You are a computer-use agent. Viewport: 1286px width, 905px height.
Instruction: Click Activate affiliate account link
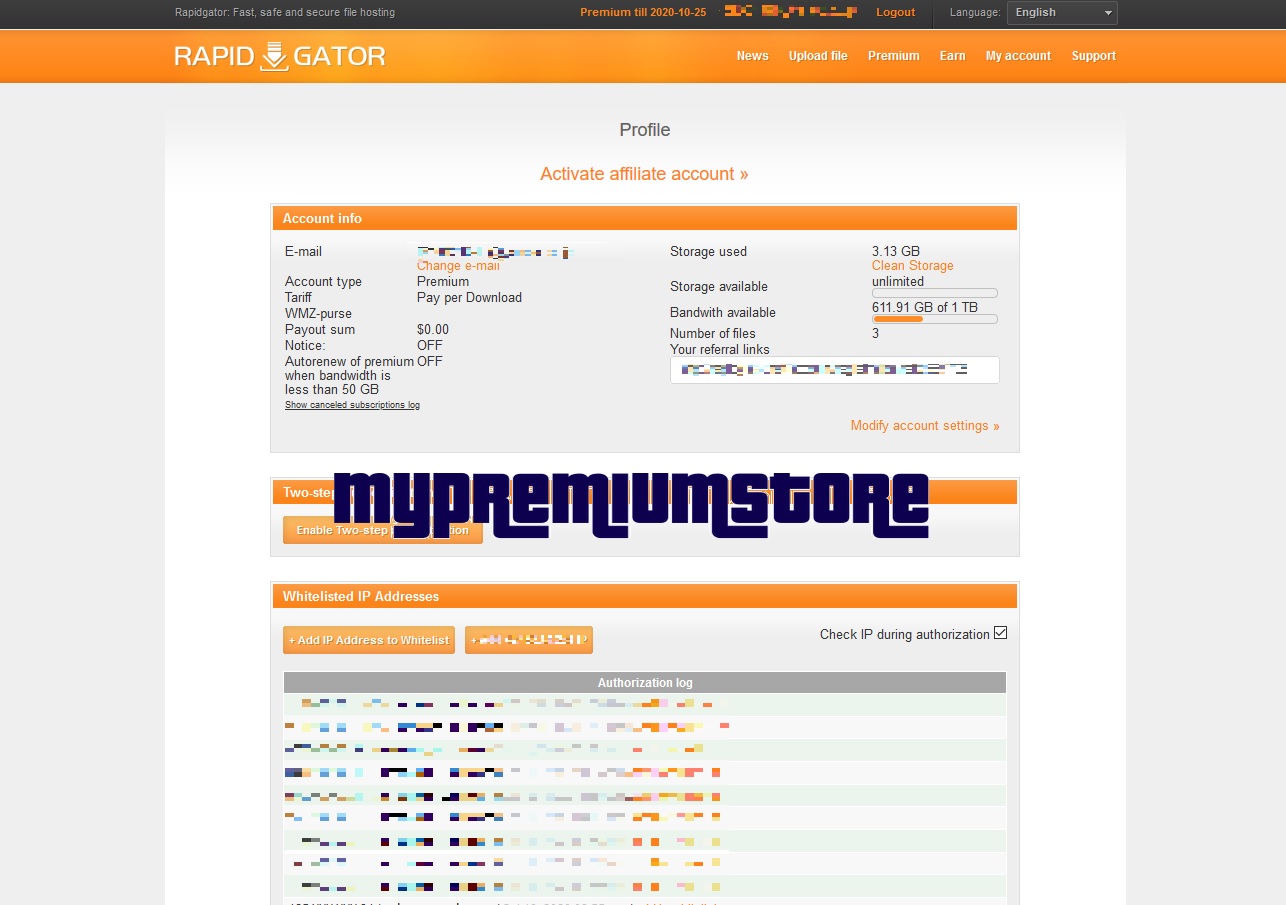coord(644,174)
